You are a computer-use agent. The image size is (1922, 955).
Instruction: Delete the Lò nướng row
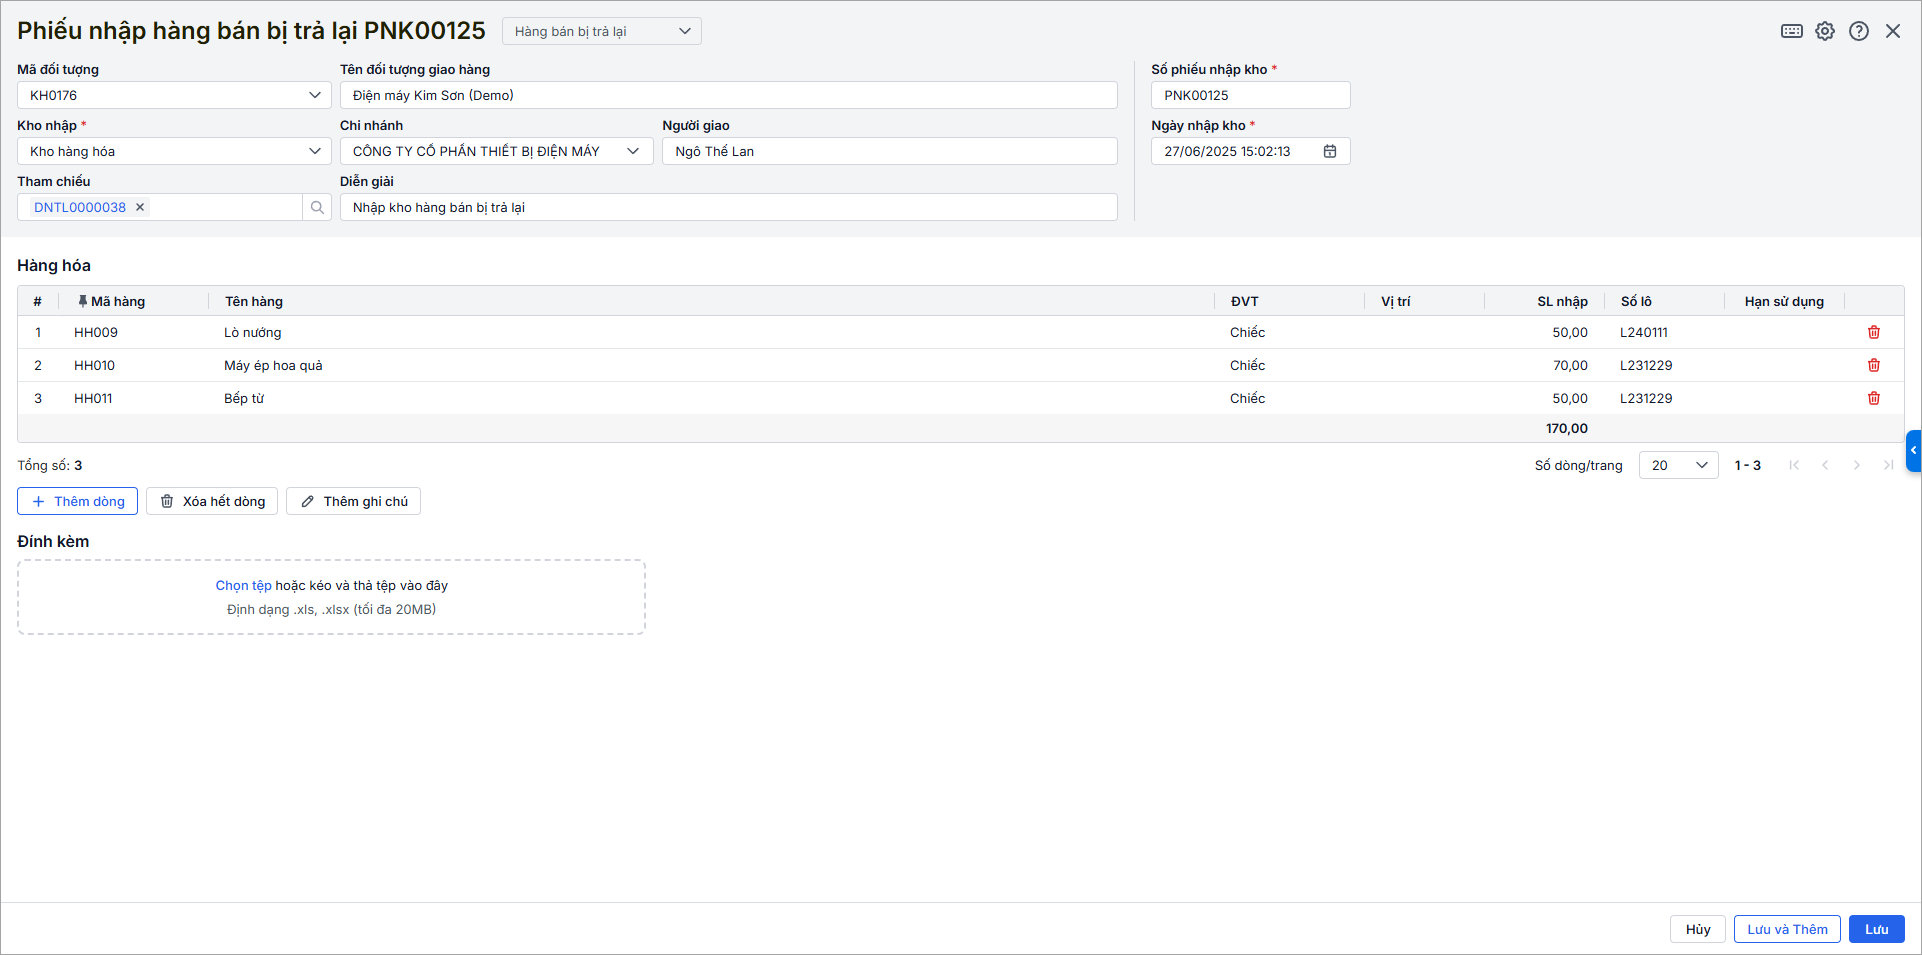[x=1874, y=332]
